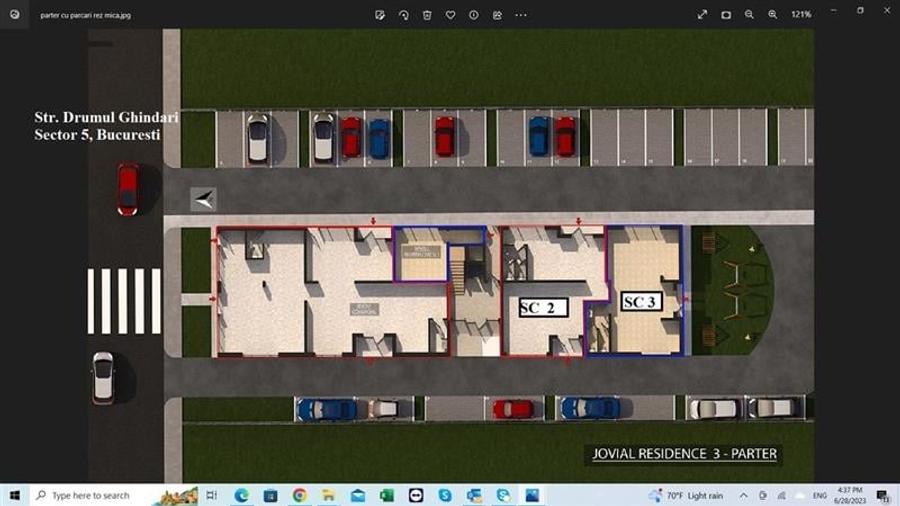Screen dimensions: 900x506
Task: Delete the photo using the trash icon
Action: [x=427, y=15]
